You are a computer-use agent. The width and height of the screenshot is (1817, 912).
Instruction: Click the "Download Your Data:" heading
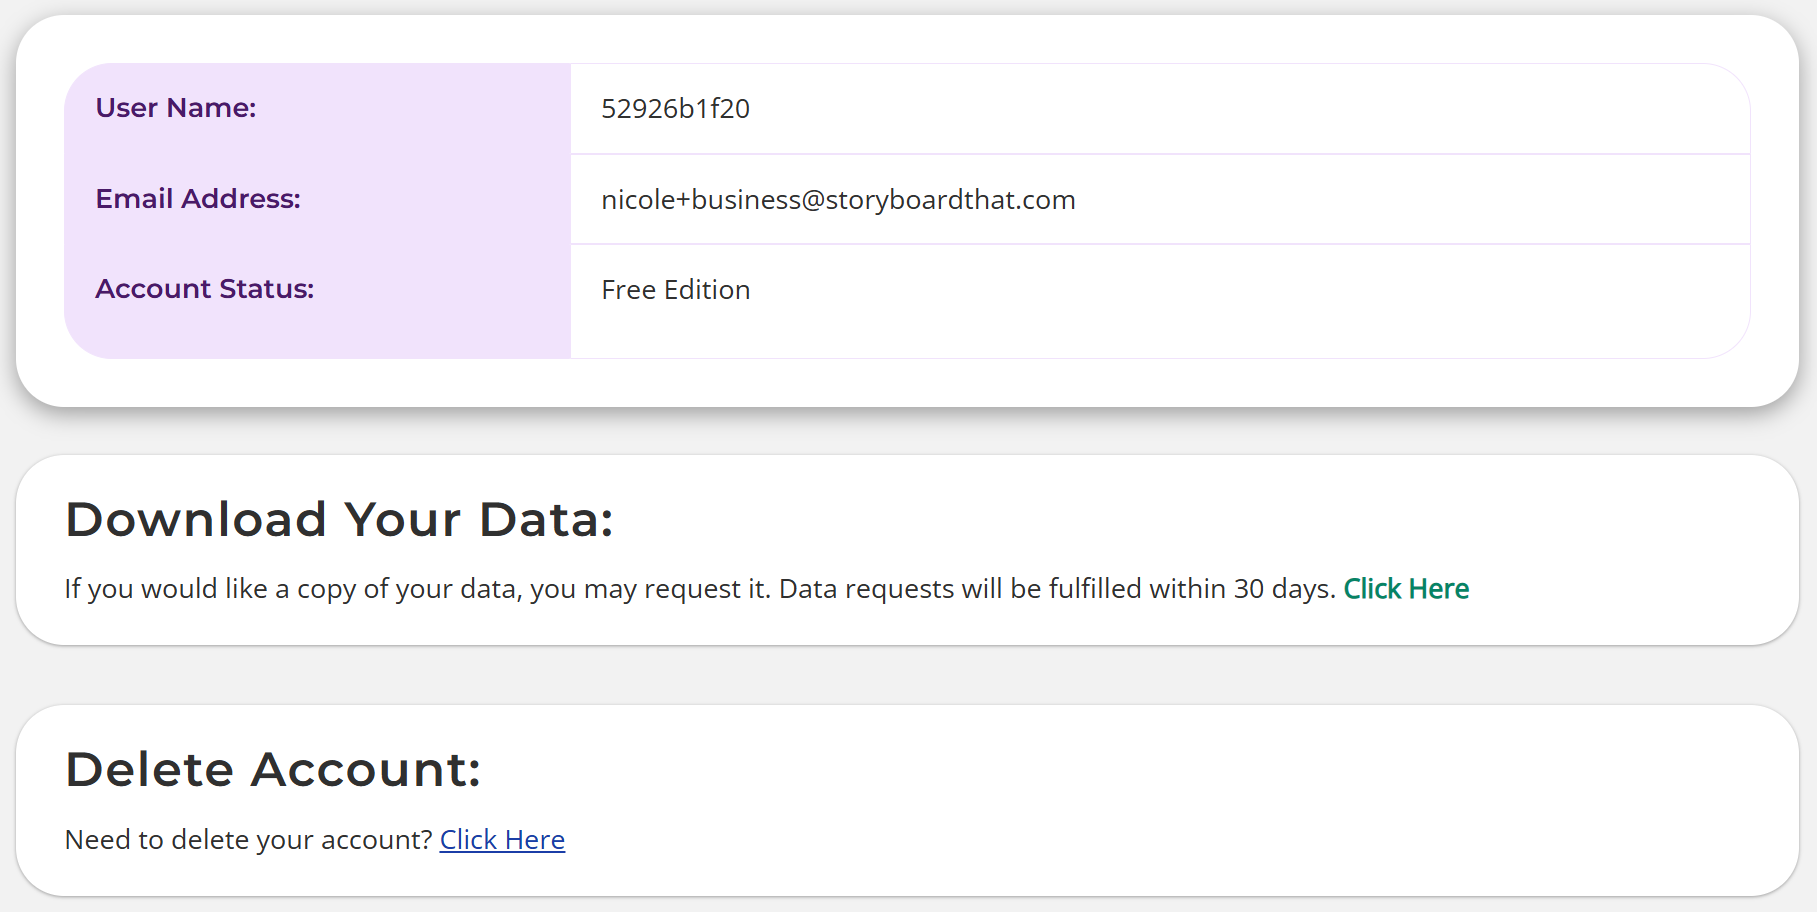[x=339, y=520]
